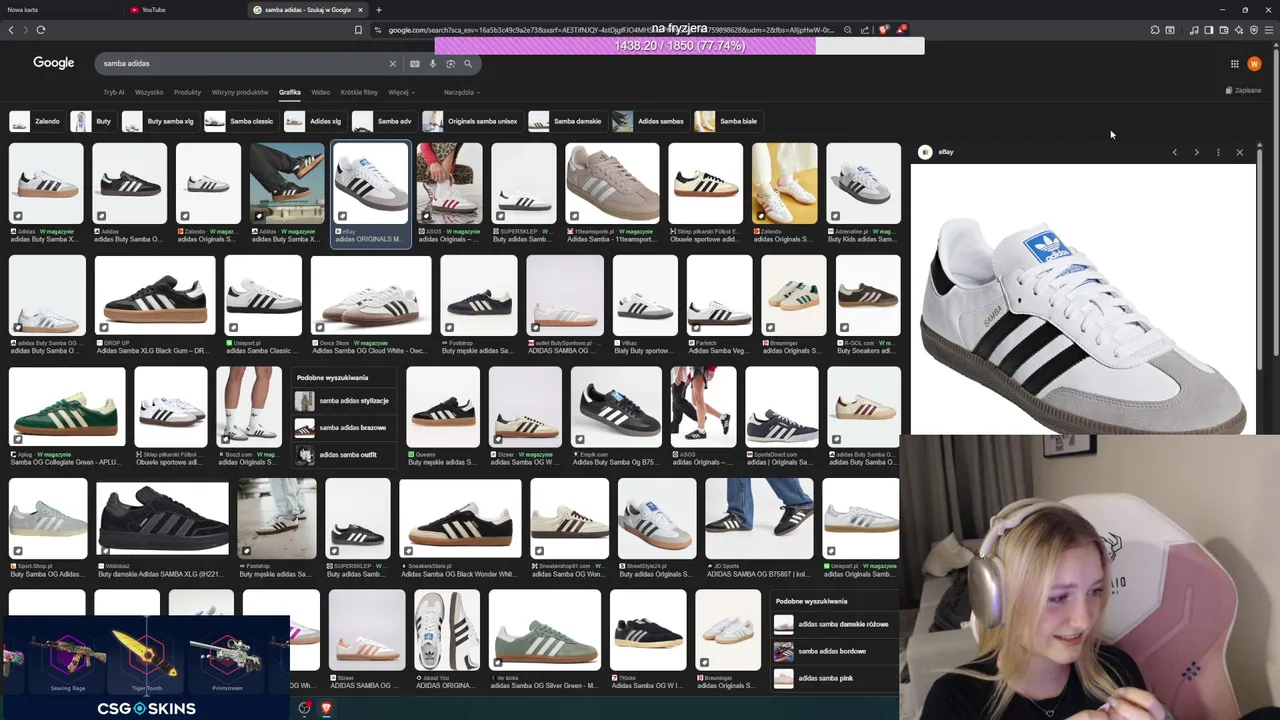Filter by Adidas xlg chip
The image size is (1280, 720).
314,121
